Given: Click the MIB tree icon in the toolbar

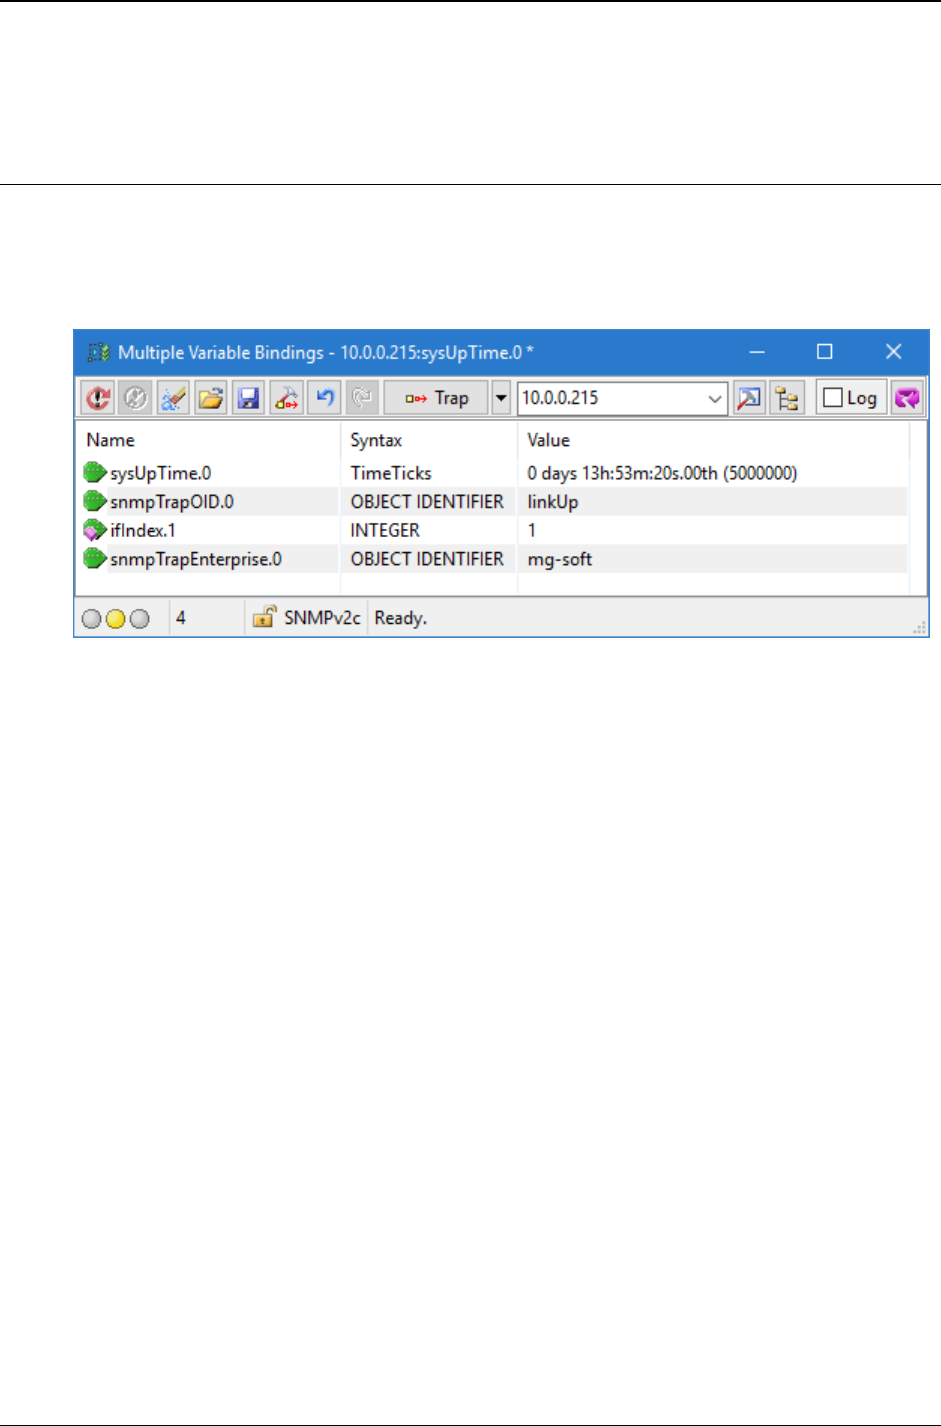Looking at the screenshot, I should [x=787, y=398].
